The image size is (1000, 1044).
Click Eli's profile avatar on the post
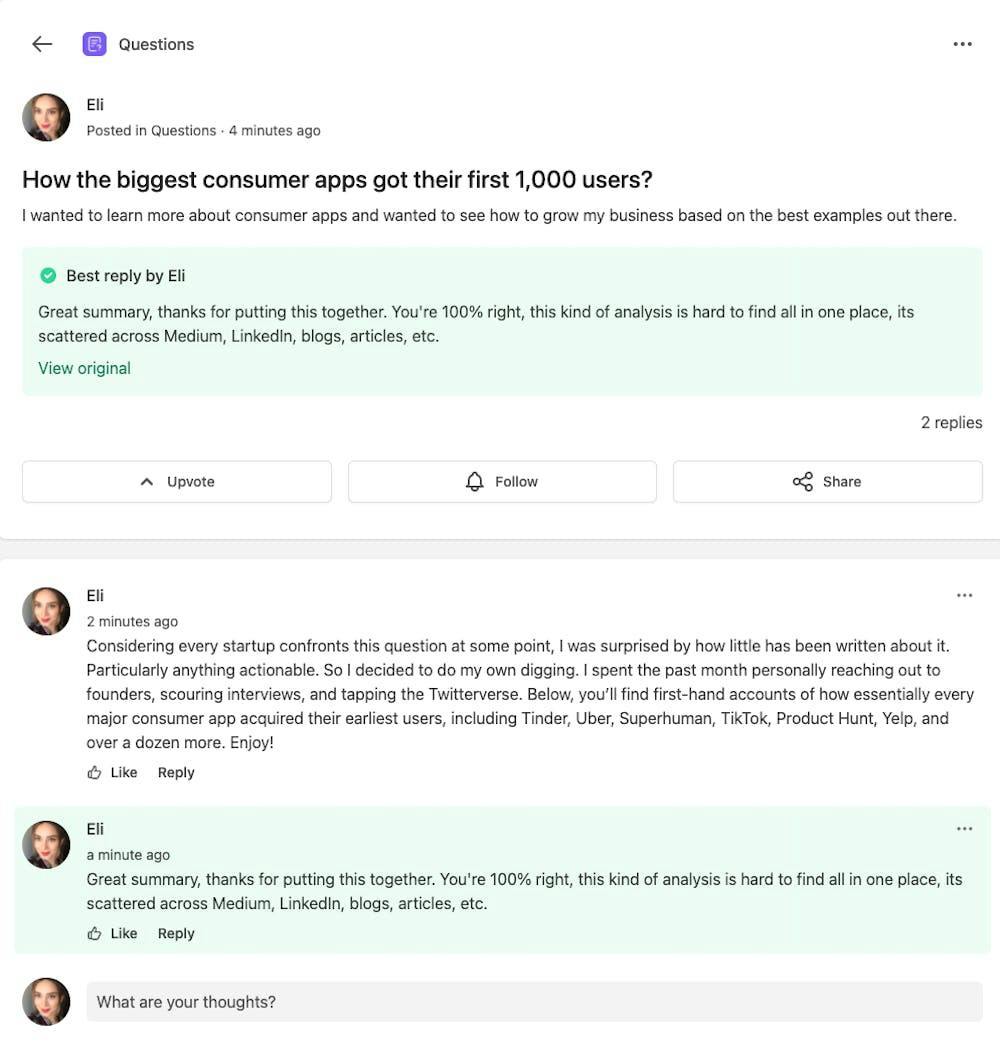pos(46,117)
